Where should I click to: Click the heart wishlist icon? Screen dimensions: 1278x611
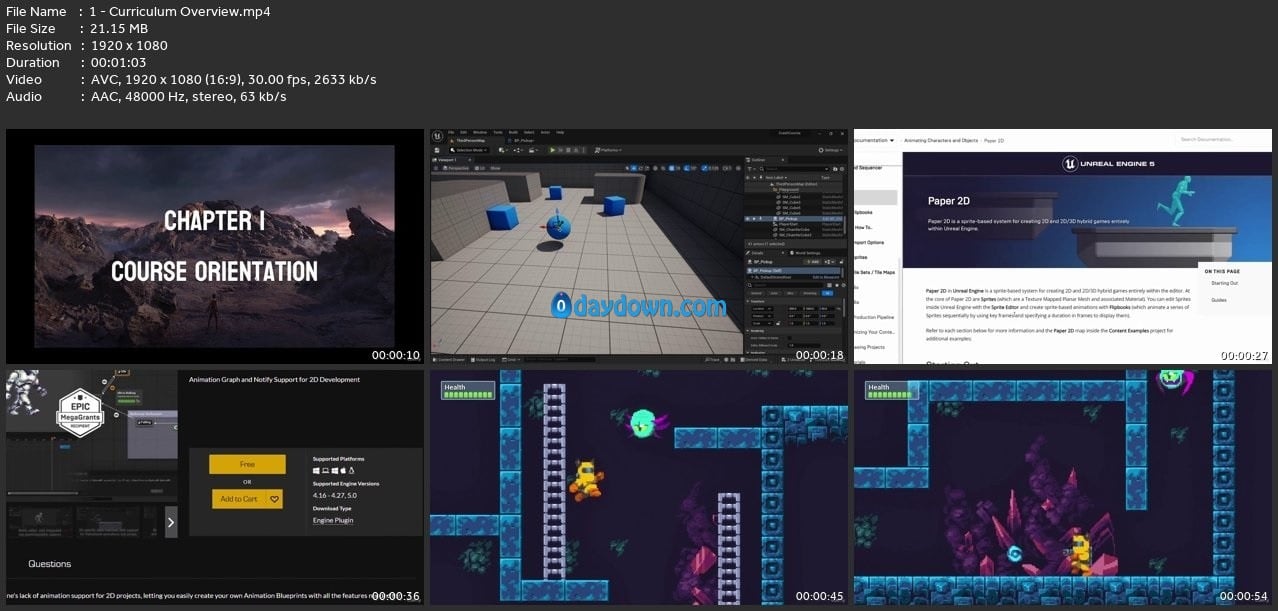pyautogui.click(x=275, y=499)
